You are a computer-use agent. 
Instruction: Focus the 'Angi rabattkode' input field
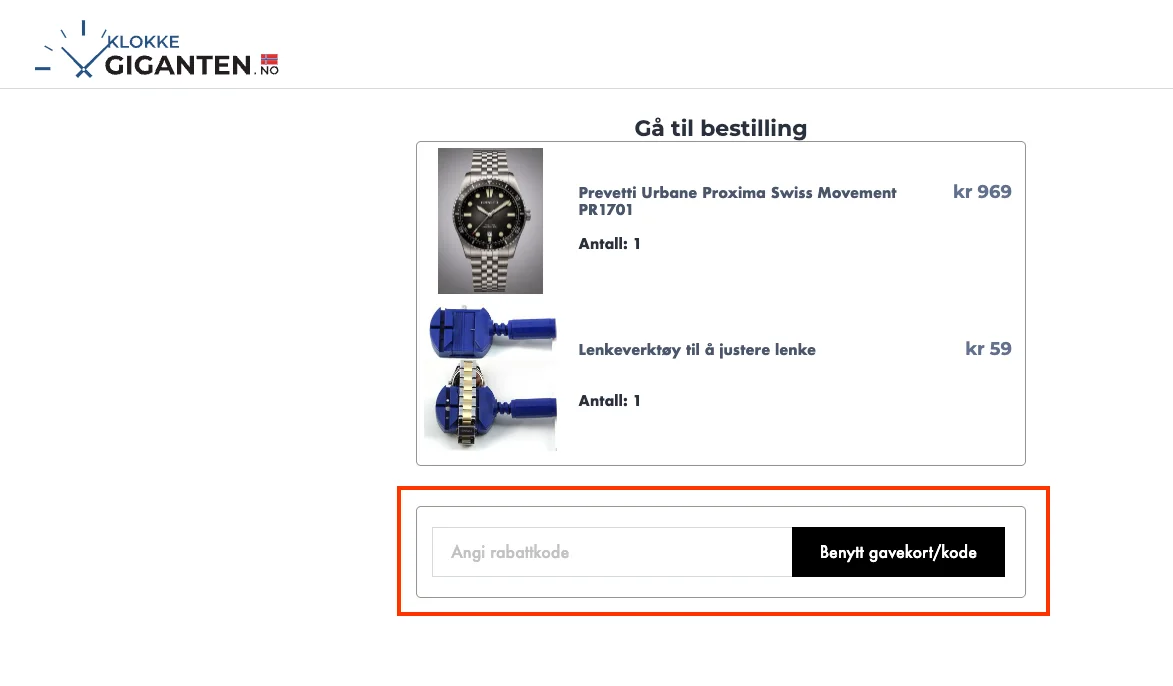(612, 552)
